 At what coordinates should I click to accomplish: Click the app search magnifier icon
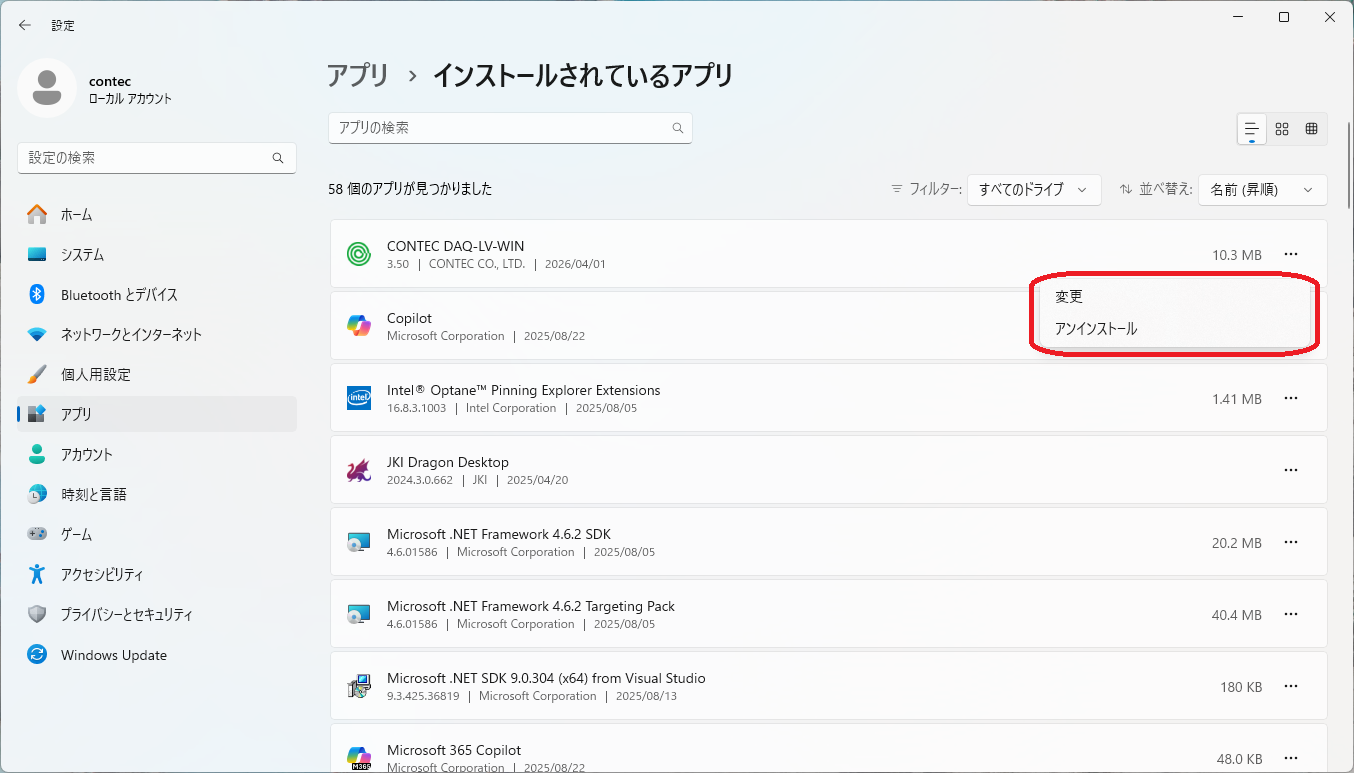(x=678, y=128)
